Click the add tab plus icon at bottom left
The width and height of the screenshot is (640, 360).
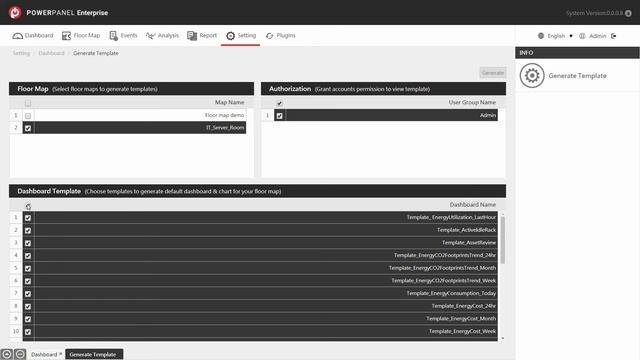pos(7,354)
